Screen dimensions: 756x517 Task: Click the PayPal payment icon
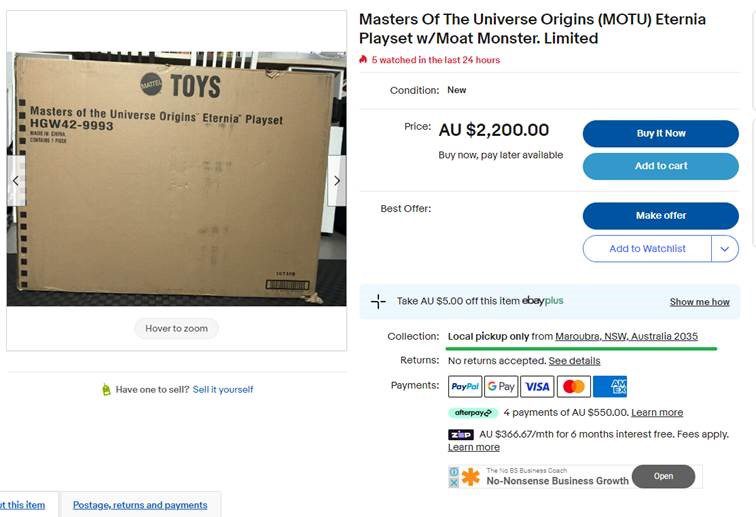pos(465,386)
